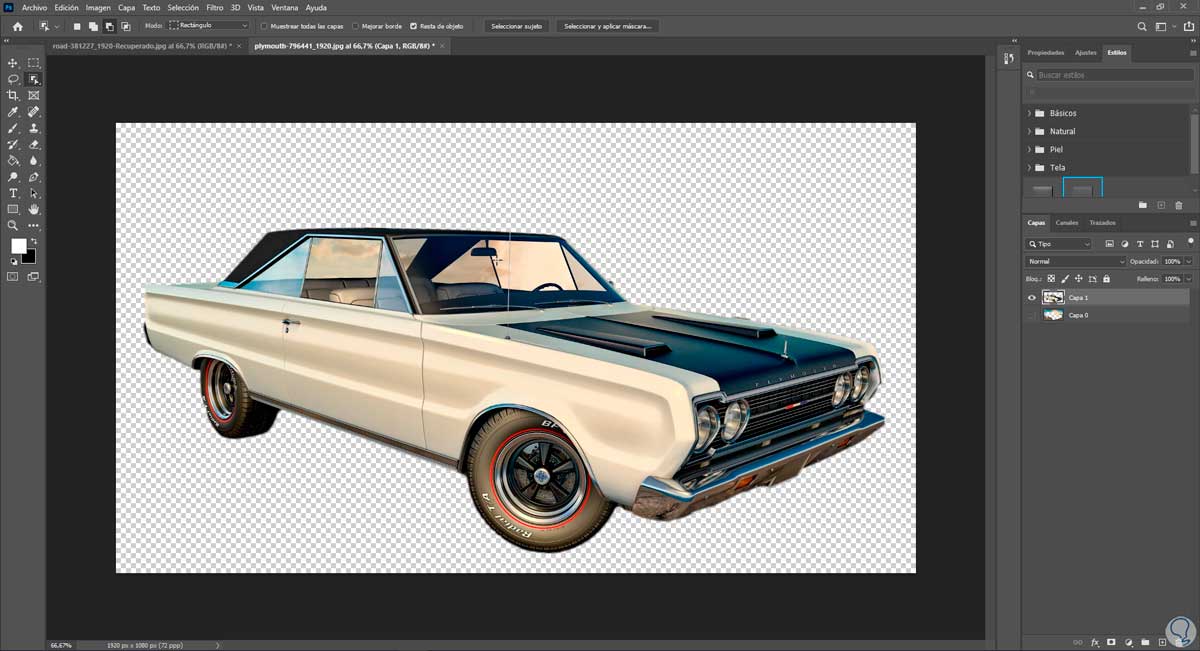Uncheck the 'Resta de objeto' option
The width and height of the screenshot is (1200, 651).
pyautogui.click(x=414, y=26)
